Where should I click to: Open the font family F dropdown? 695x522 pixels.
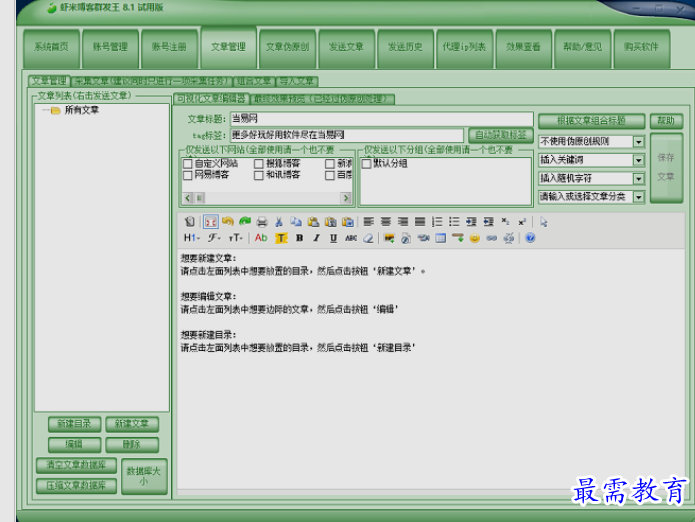215,238
